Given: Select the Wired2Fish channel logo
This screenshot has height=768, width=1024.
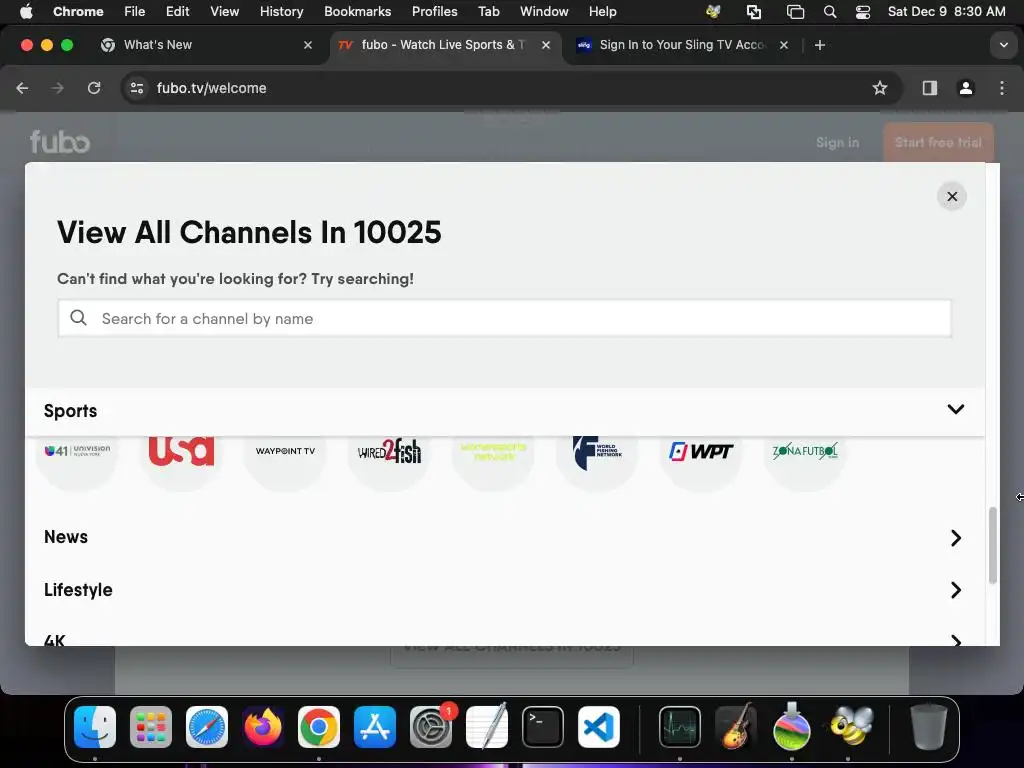Looking at the screenshot, I should click(x=389, y=451).
